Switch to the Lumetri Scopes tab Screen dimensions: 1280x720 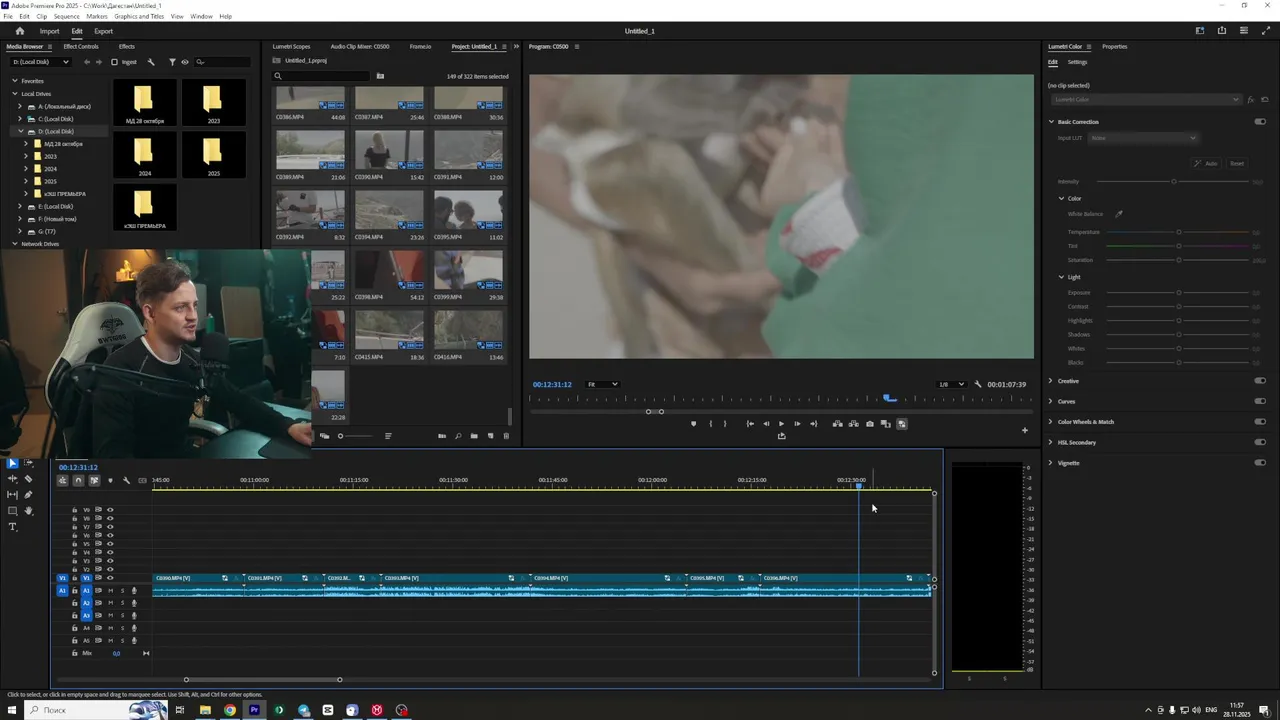click(x=291, y=46)
